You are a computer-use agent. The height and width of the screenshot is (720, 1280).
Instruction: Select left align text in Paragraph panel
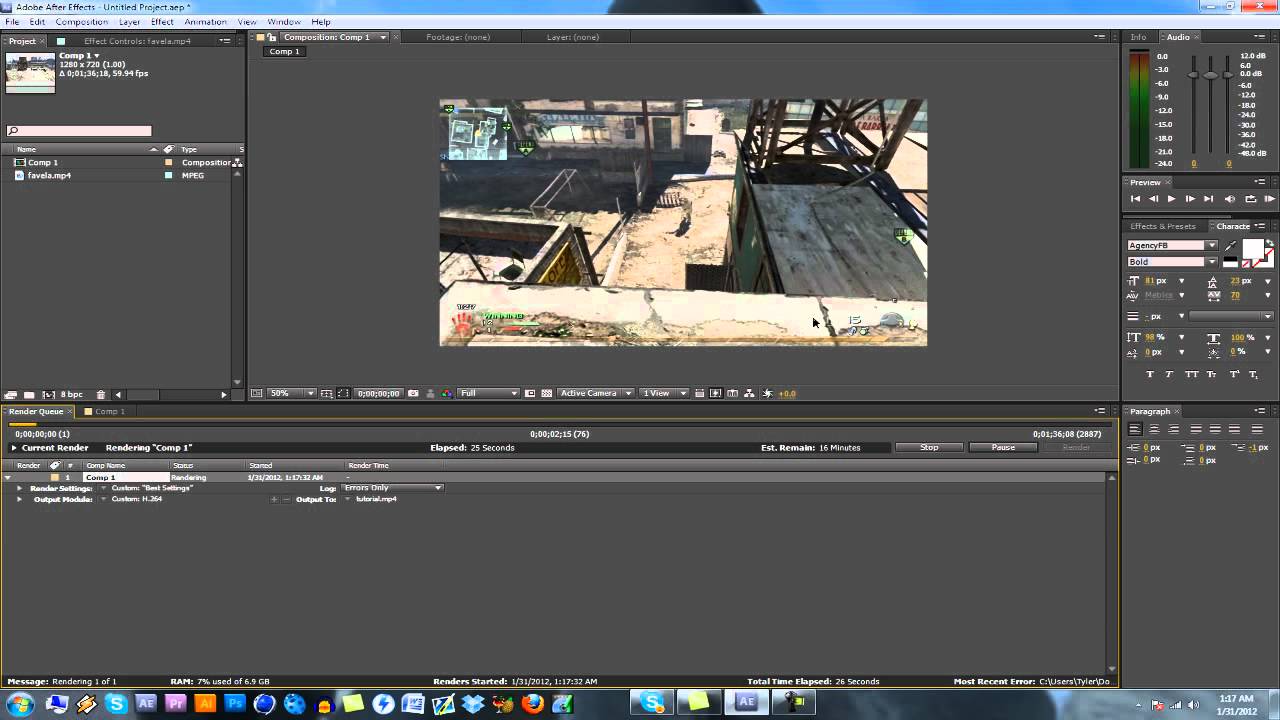click(x=1135, y=429)
